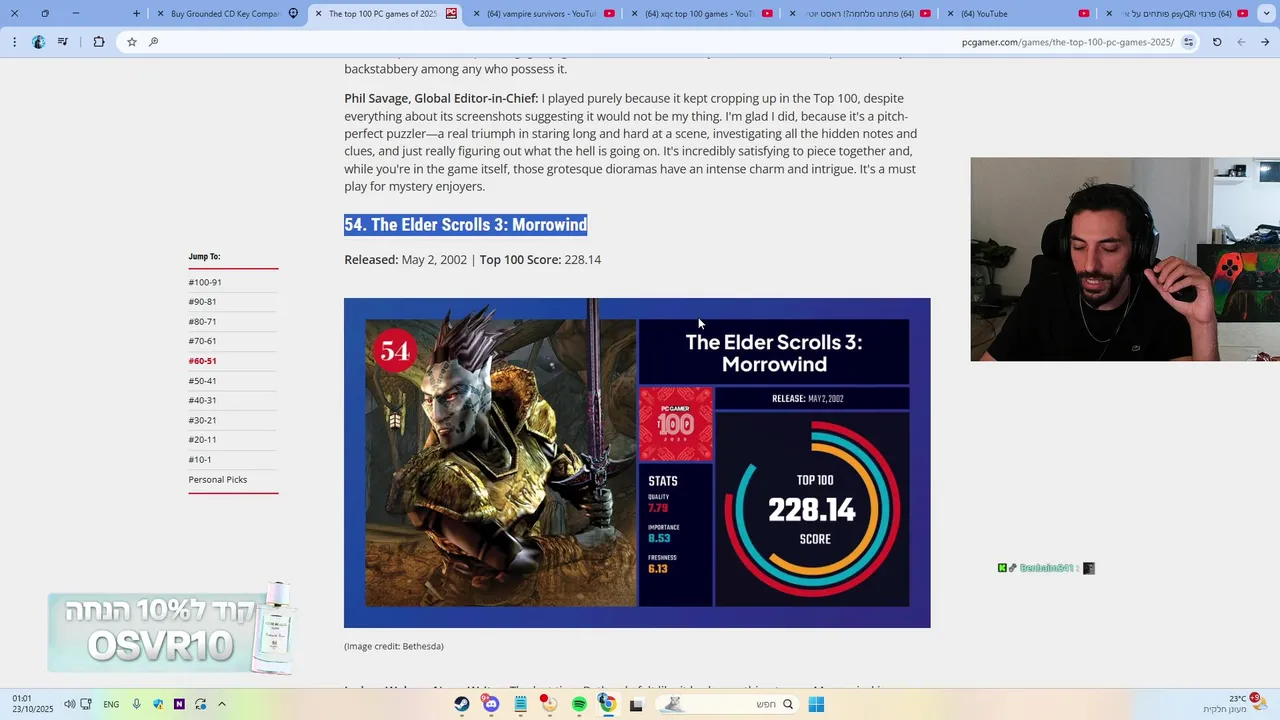Viewport: 1280px width, 720px height.
Task: Show hidden system tray icons
Action: (x=222, y=704)
